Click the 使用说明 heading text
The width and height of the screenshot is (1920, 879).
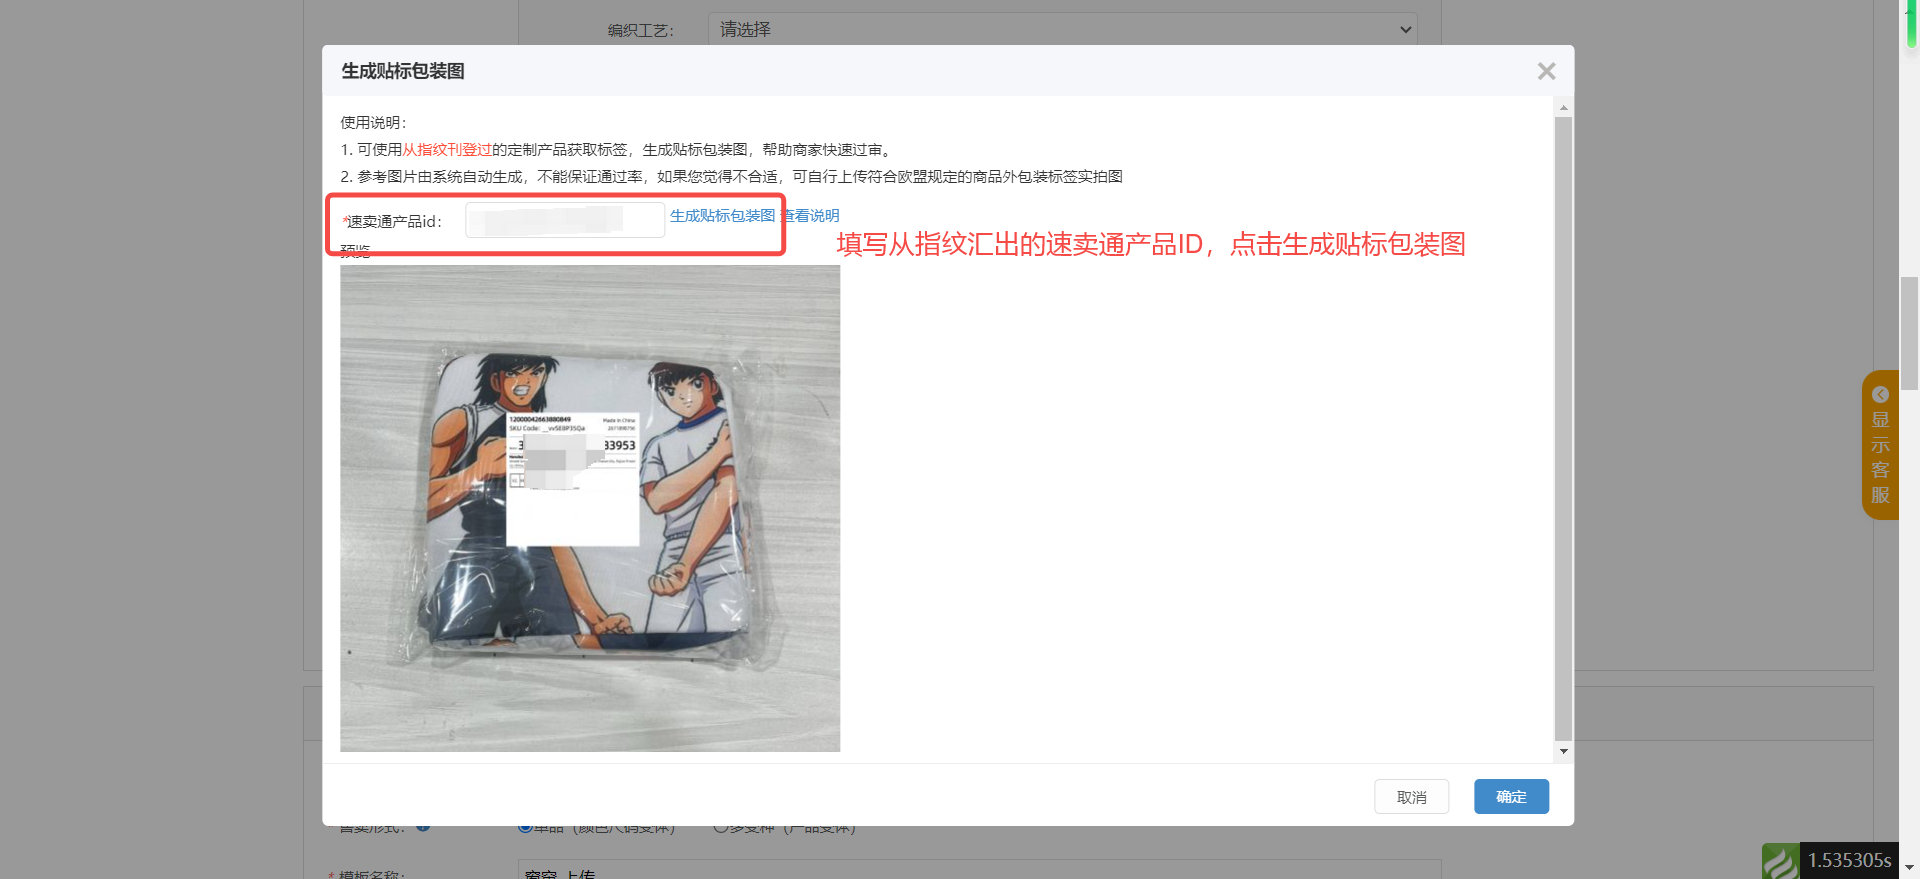pos(373,123)
